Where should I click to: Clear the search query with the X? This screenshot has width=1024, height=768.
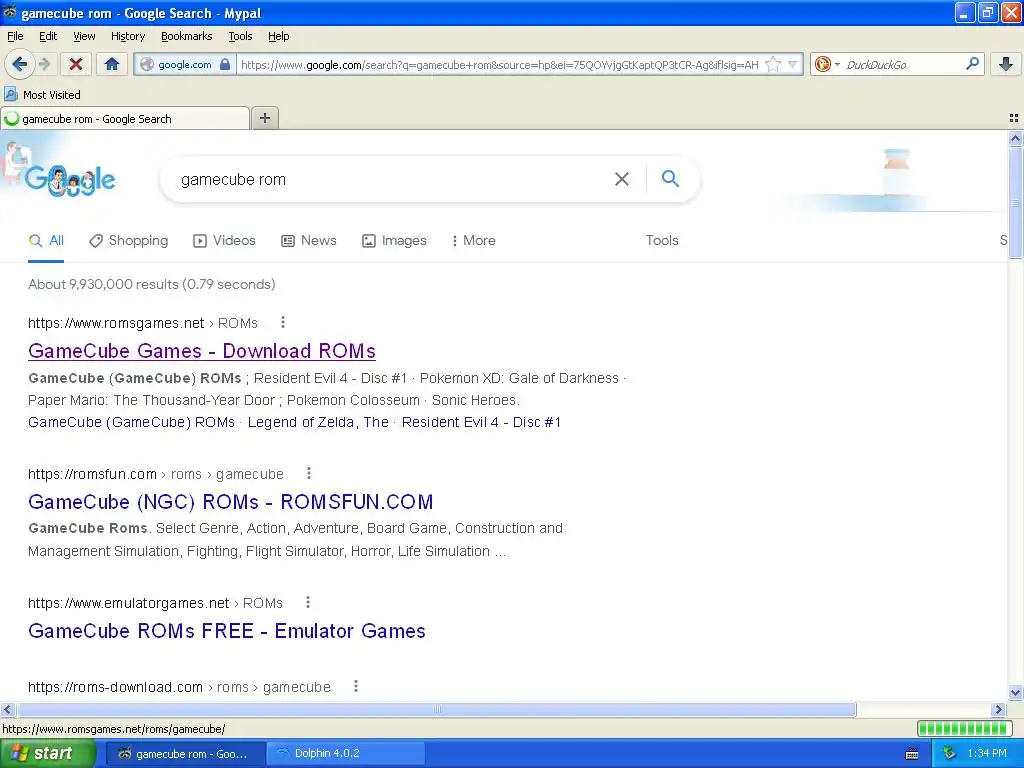coord(622,179)
